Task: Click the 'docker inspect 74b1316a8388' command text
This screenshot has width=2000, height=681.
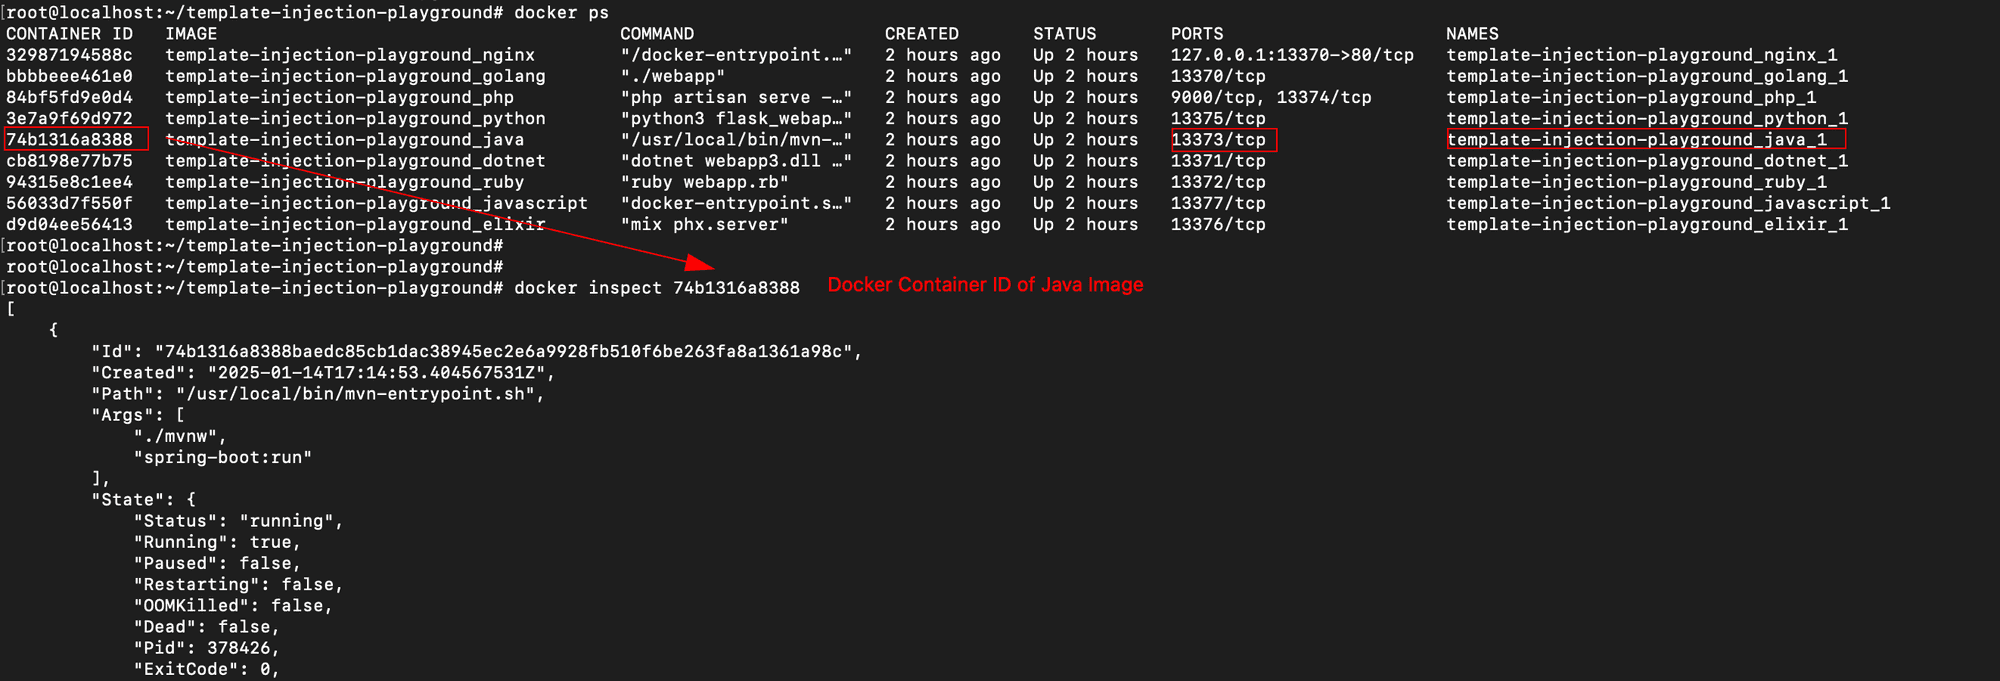Action: pos(656,288)
